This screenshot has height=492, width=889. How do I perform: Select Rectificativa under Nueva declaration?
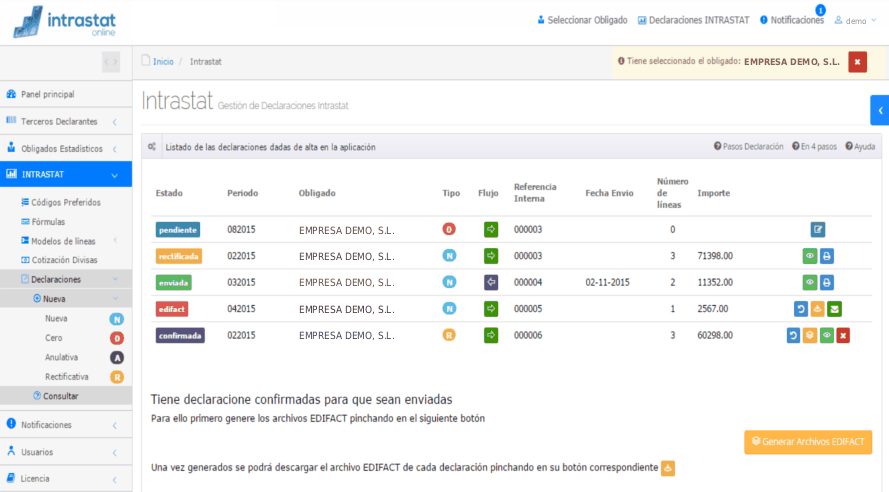coord(67,377)
